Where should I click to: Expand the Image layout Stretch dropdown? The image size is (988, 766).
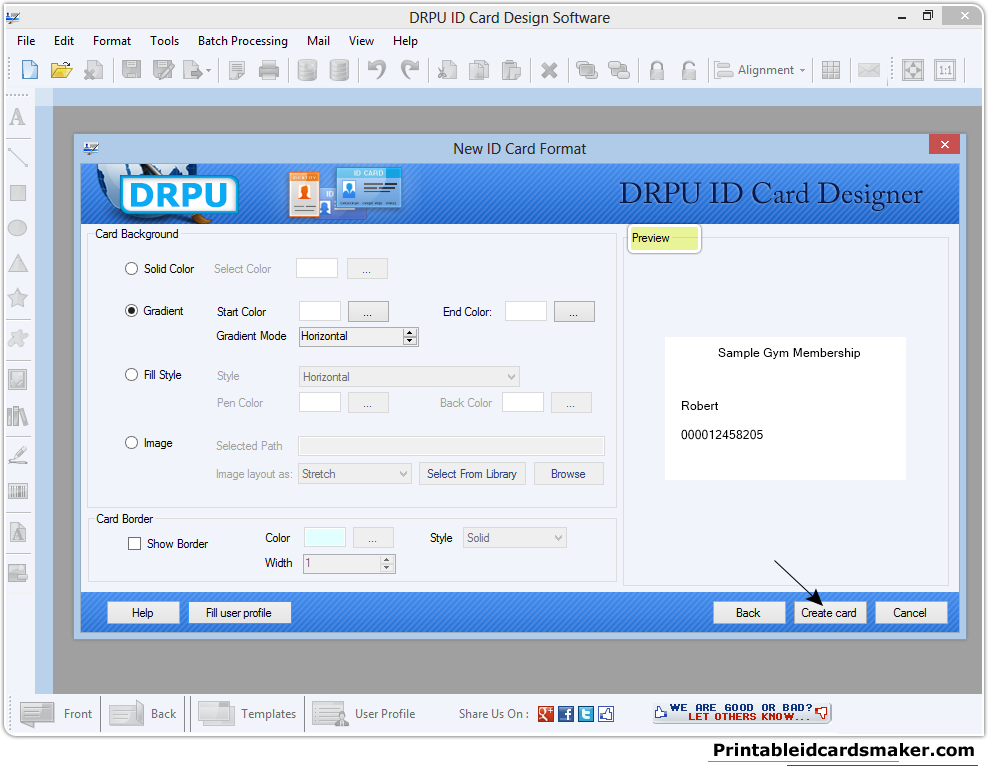[355, 474]
